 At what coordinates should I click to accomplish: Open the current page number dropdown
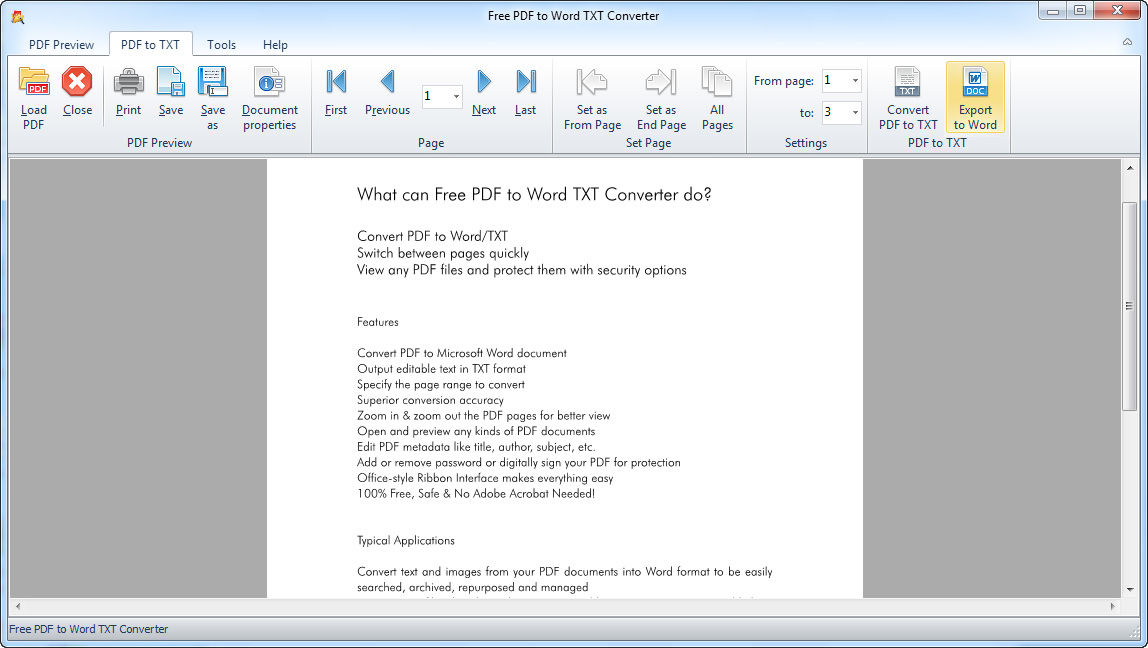pos(456,97)
